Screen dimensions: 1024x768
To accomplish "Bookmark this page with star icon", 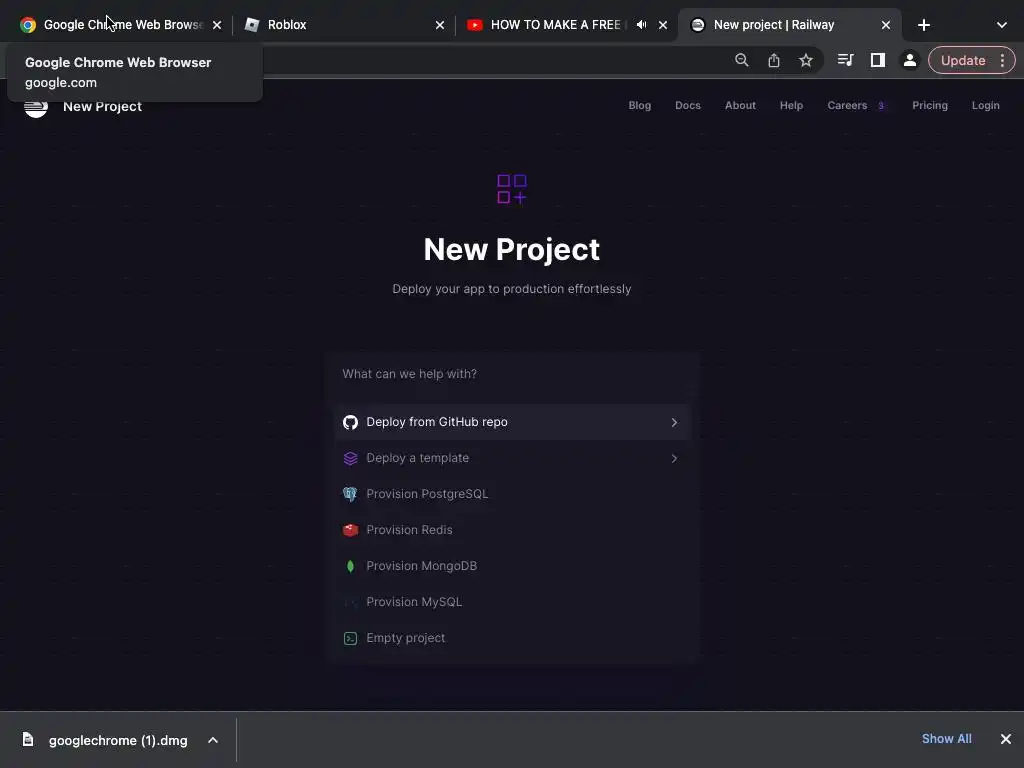I will (x=806, y=60).
